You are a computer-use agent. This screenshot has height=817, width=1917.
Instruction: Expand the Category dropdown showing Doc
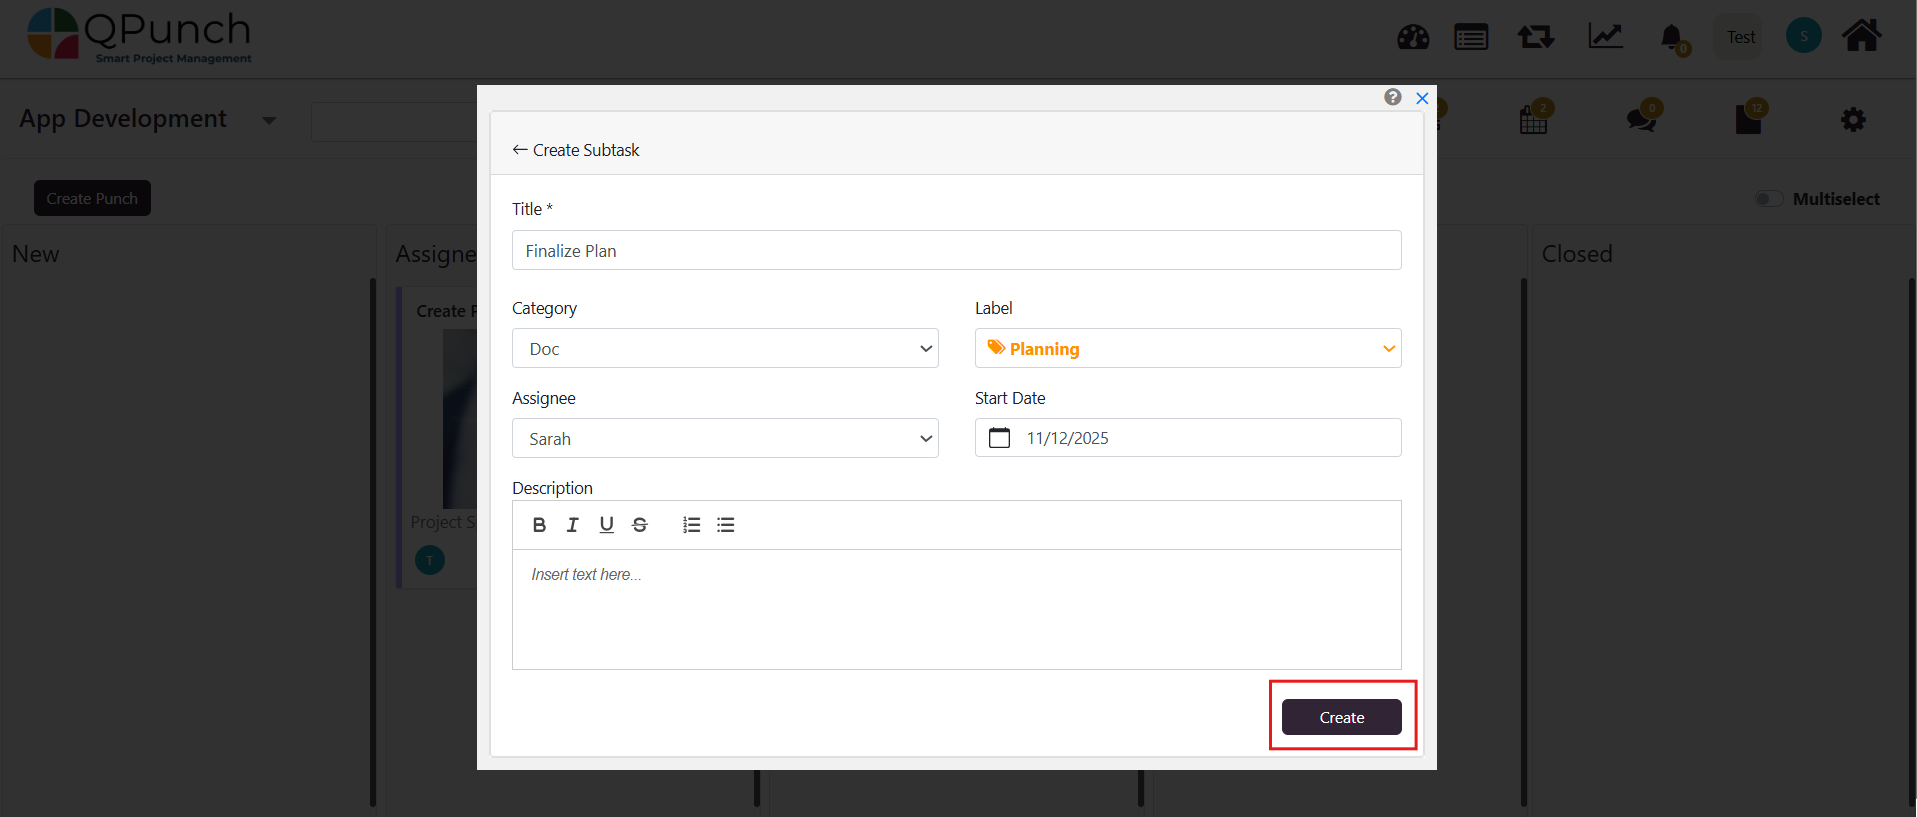pyautogui.click(x=725, y=349)
